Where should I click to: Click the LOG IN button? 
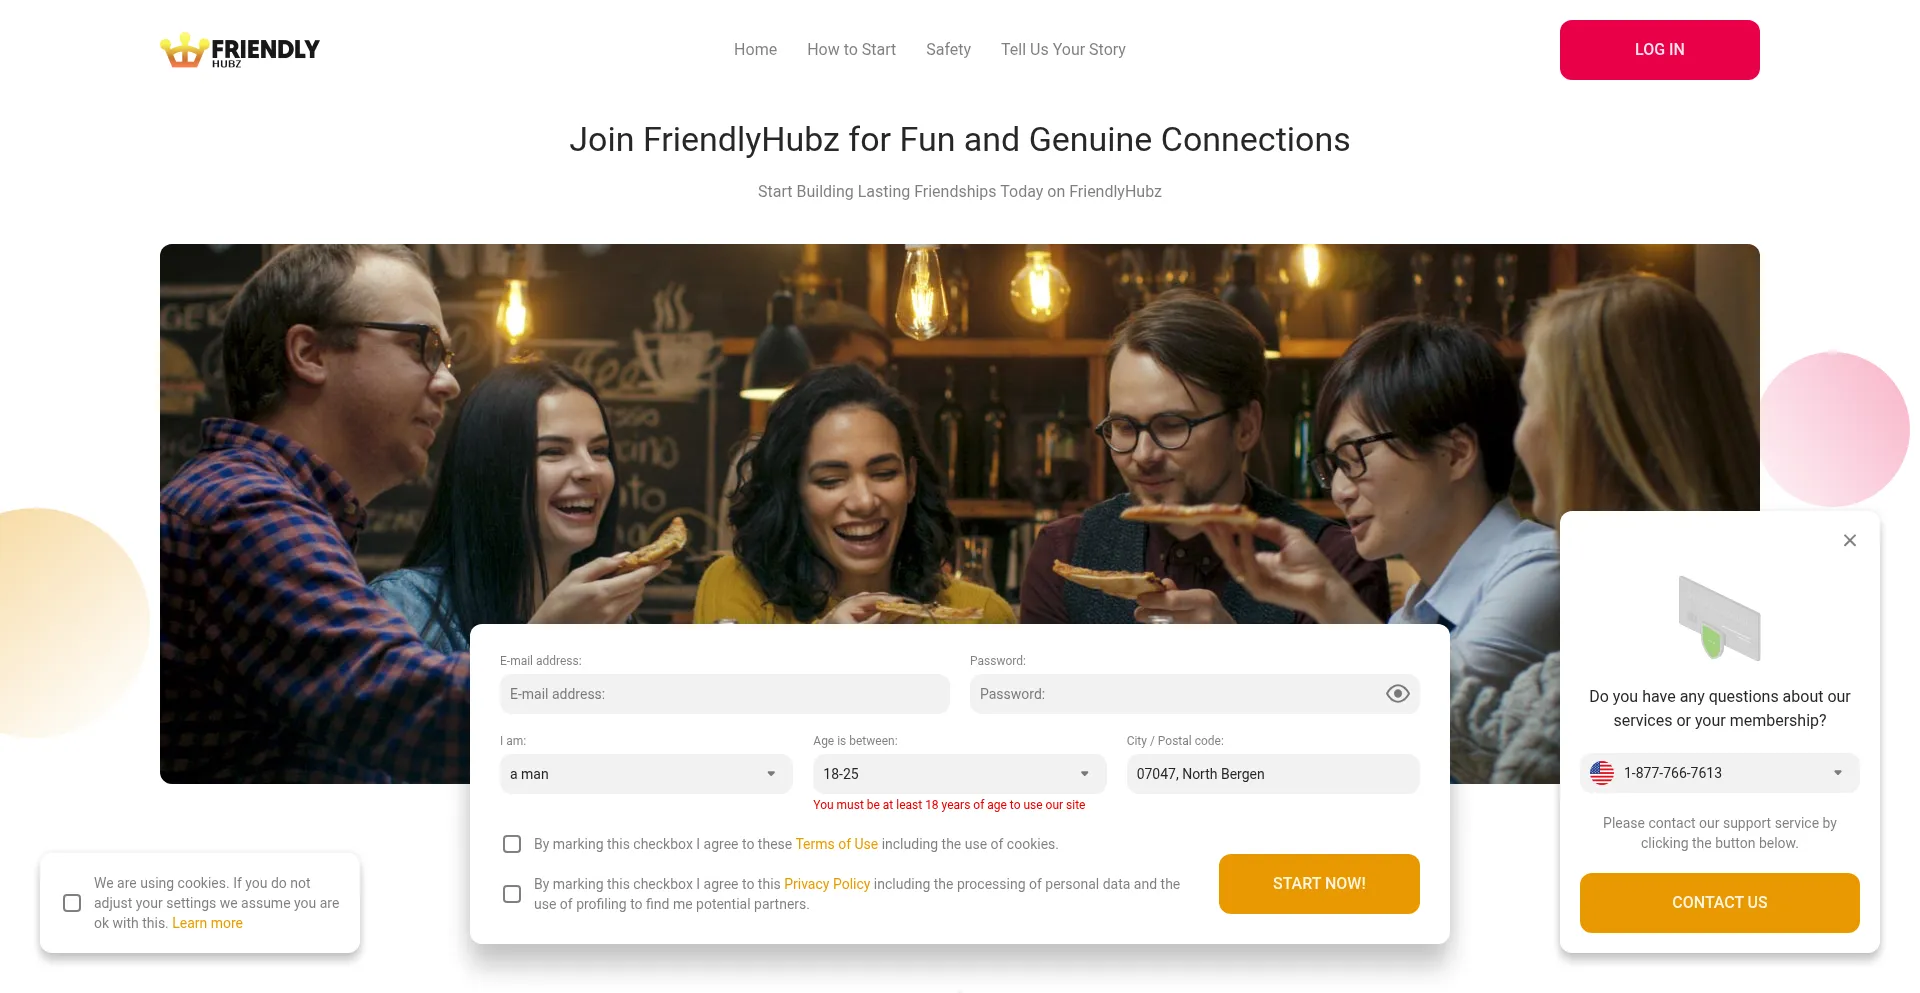(x=1659, y=50)
